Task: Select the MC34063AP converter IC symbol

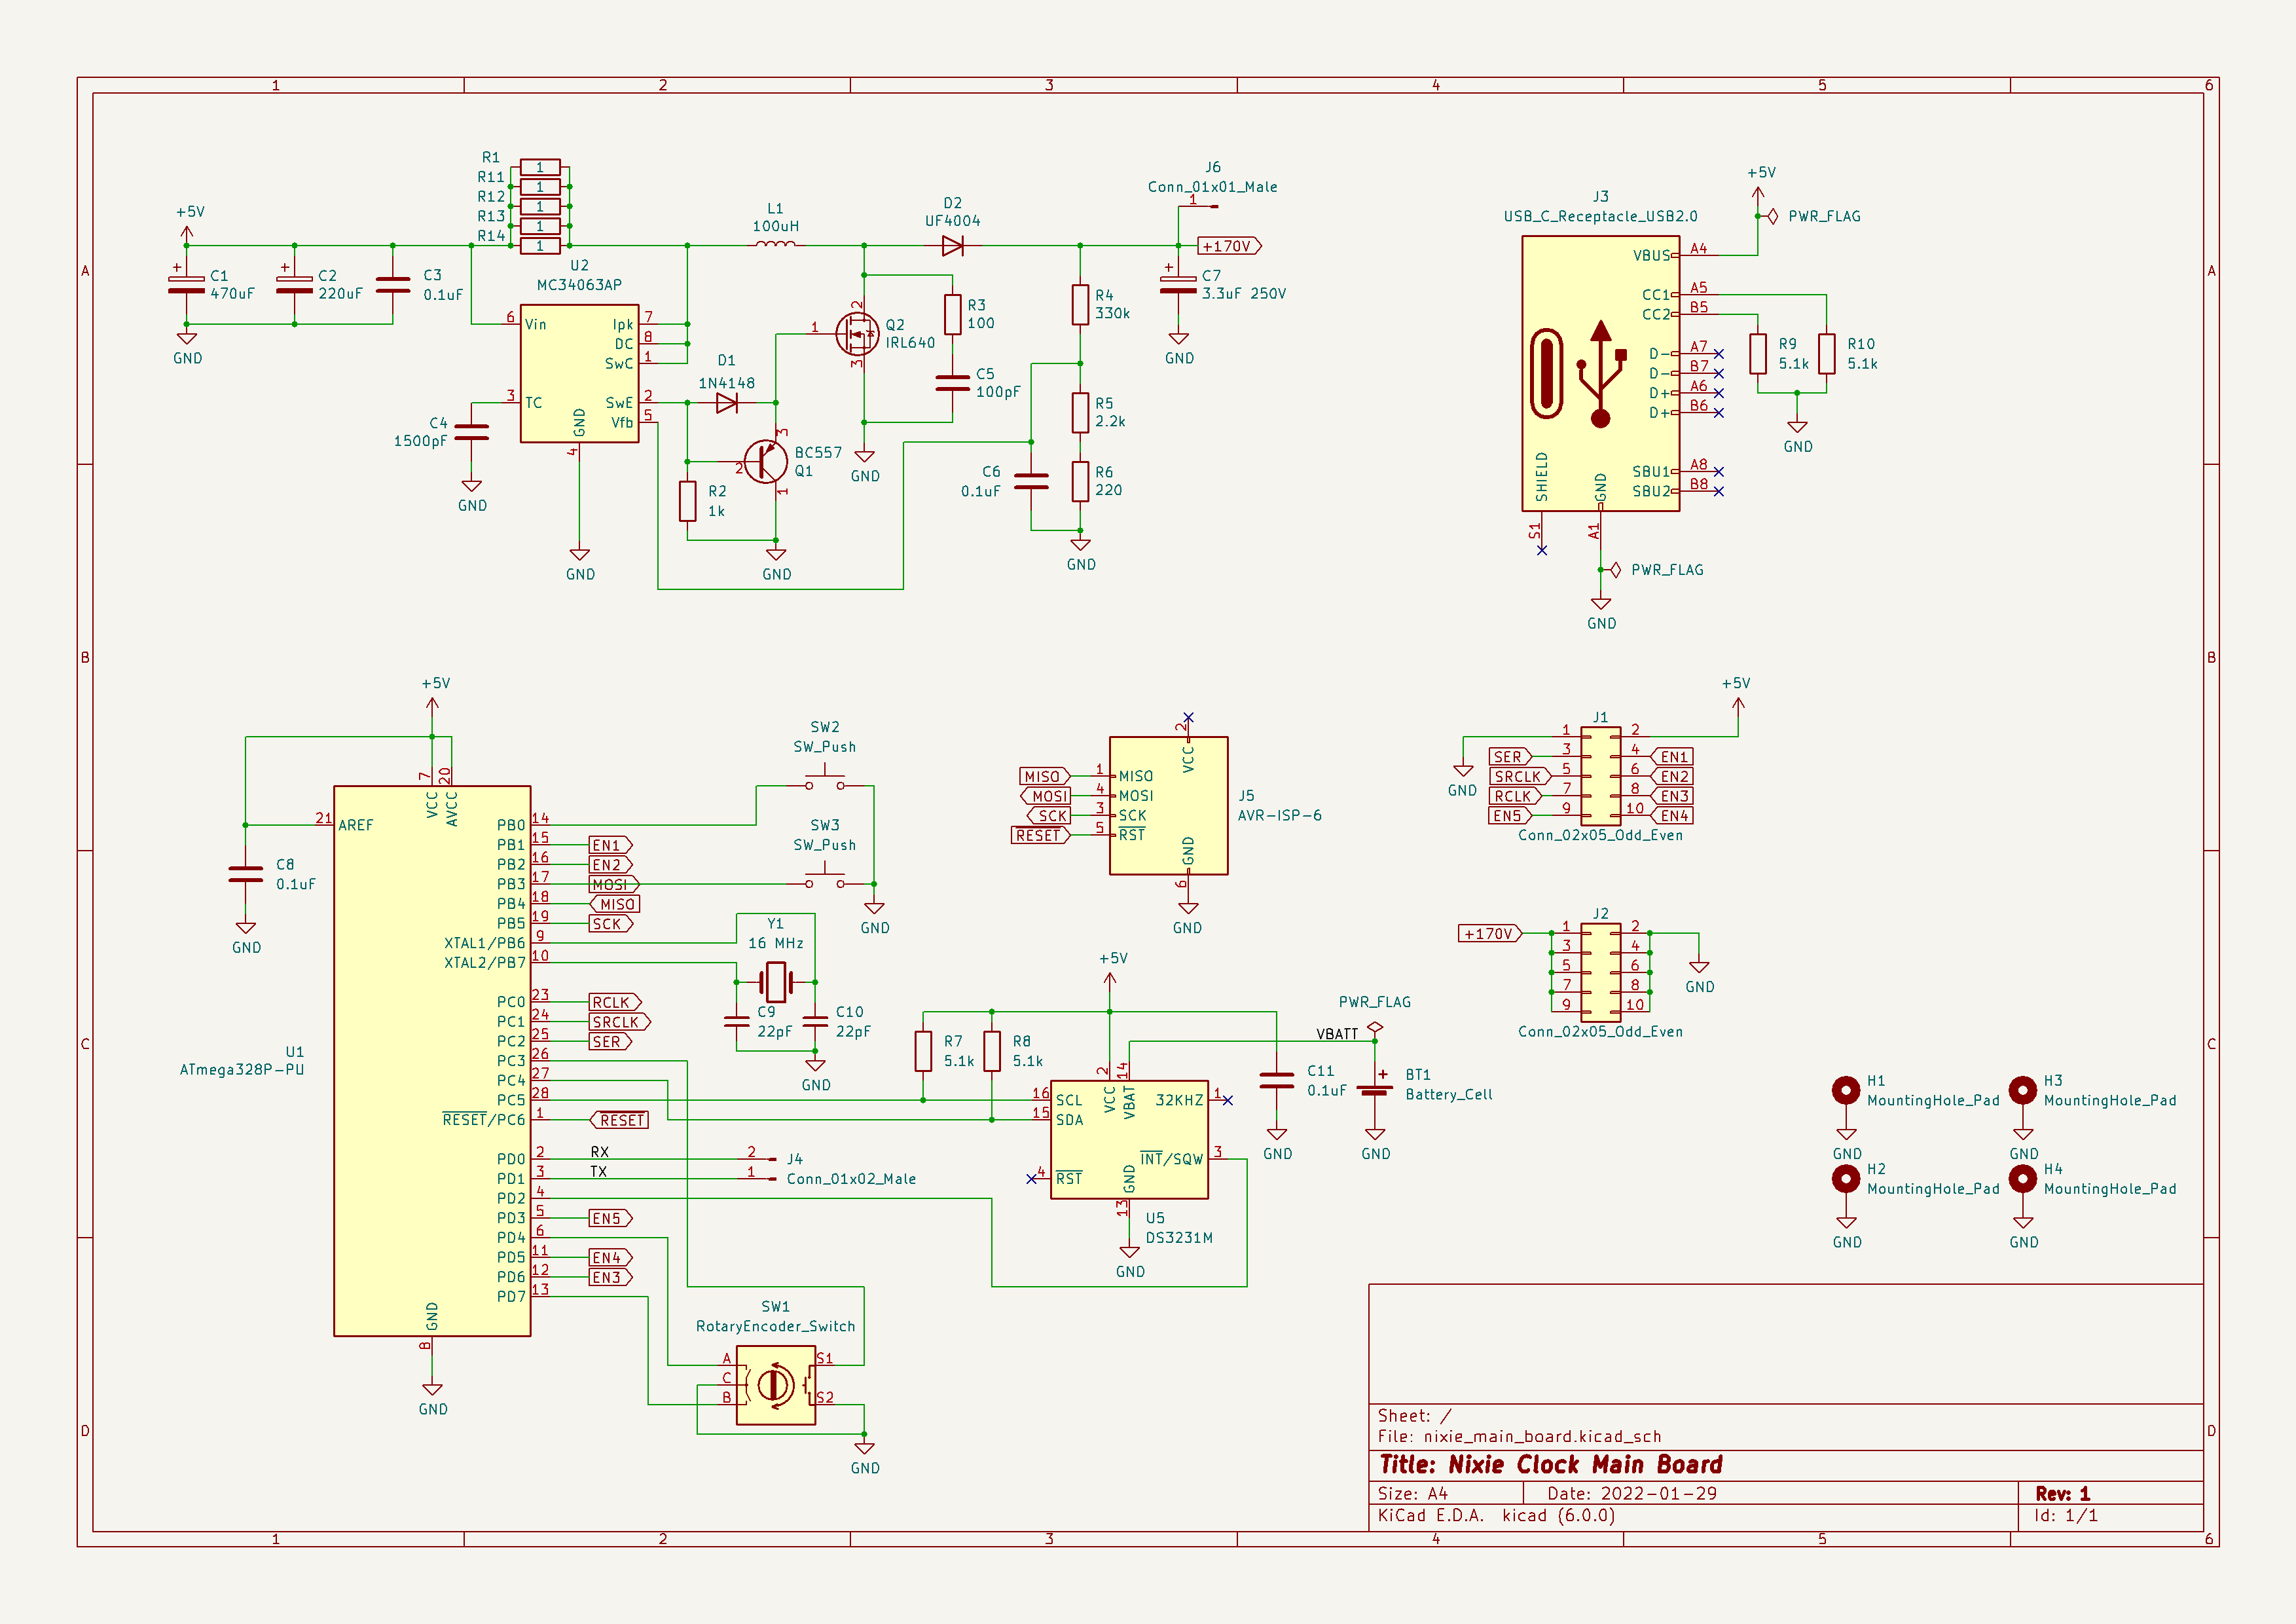Action: click(579, 373)
